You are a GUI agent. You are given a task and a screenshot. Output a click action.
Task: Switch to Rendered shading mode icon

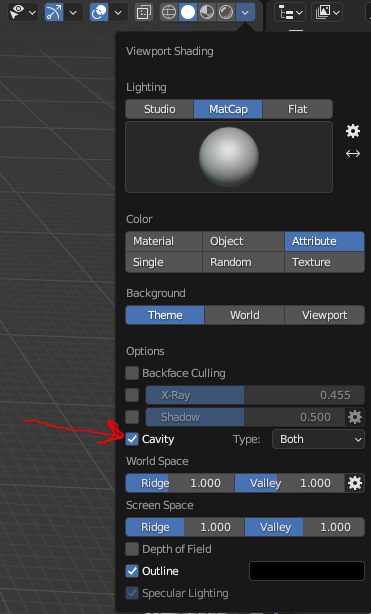(x=226, y=13)
